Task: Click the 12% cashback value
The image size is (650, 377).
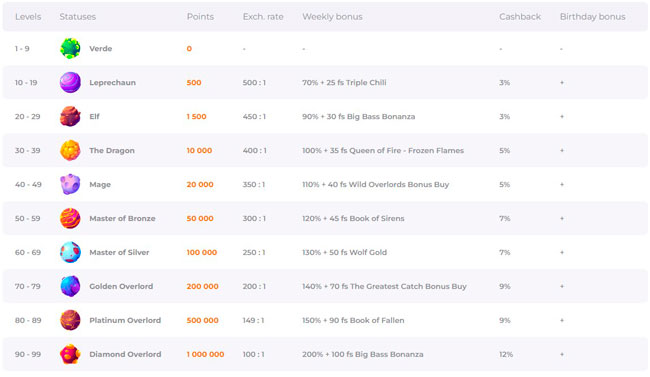Action: coord(506,355)
